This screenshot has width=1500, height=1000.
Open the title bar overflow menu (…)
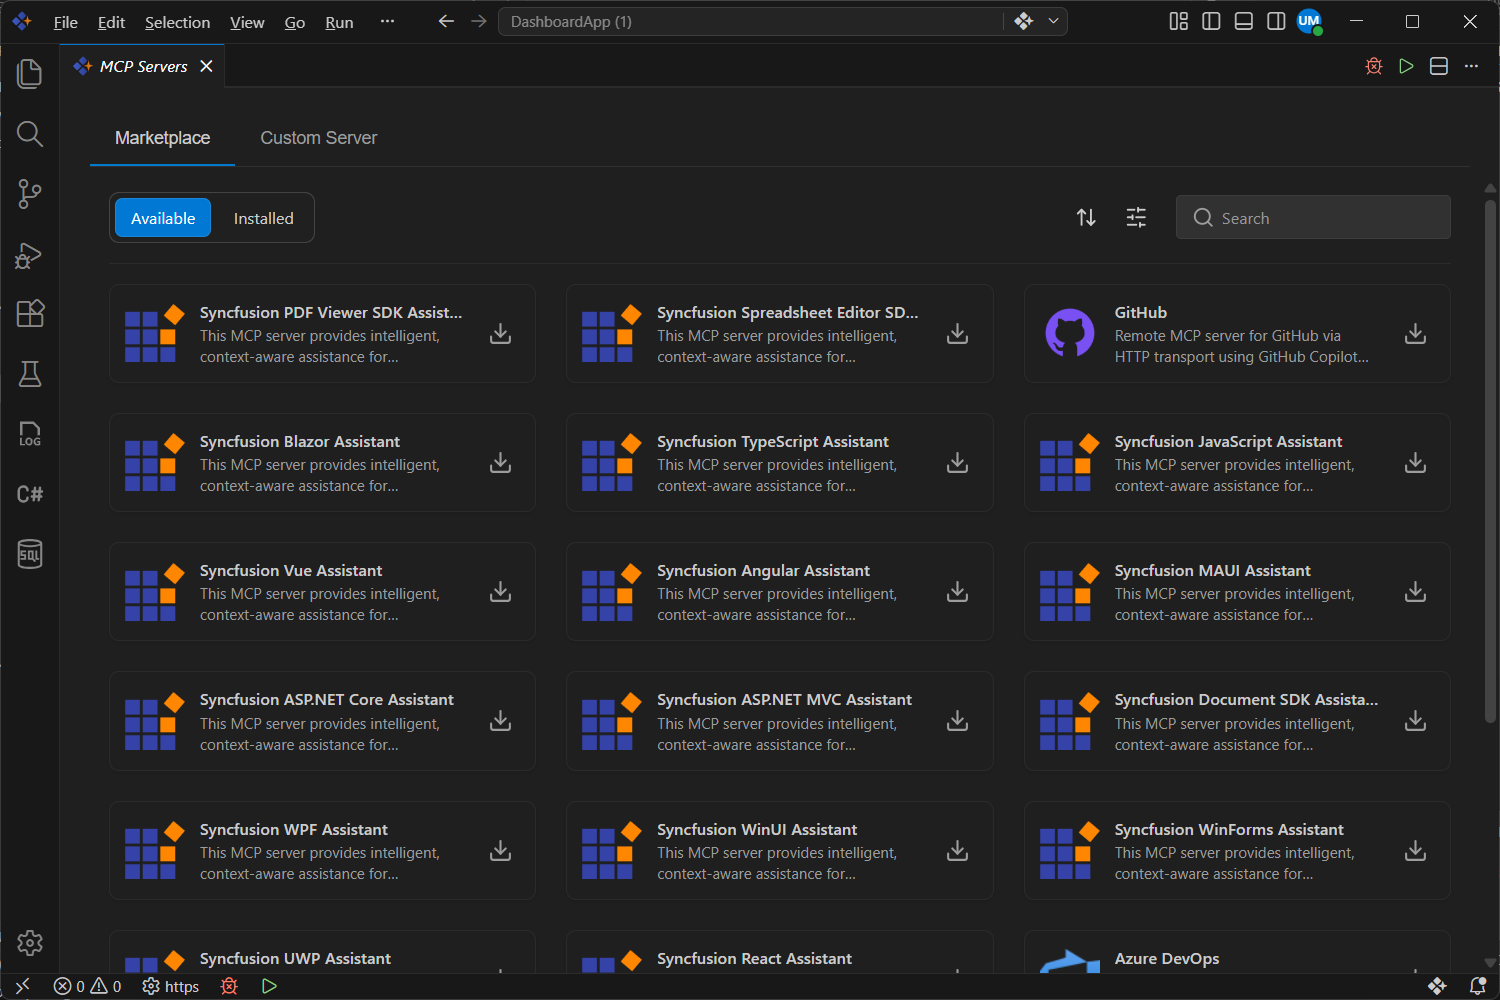(387, 21)
